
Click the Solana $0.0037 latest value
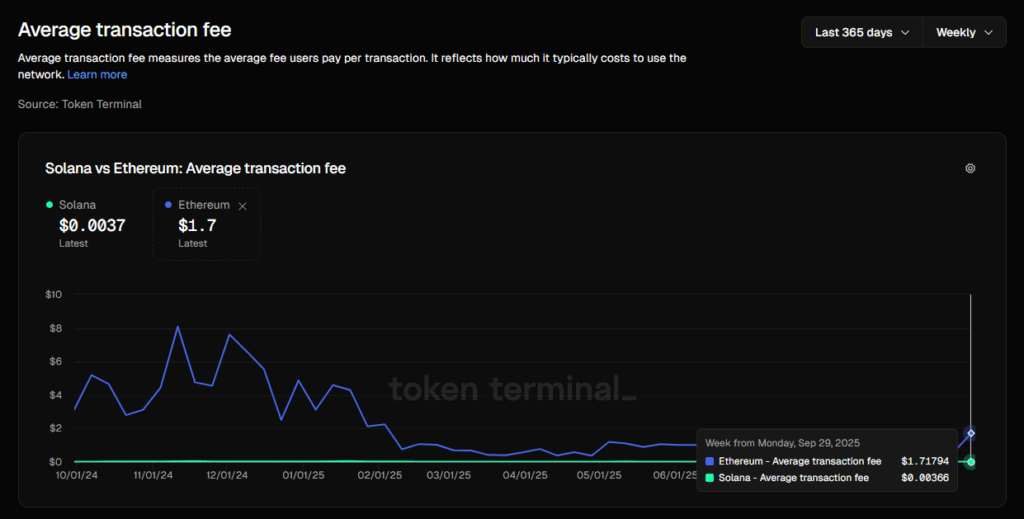click(x=92, y=226)
